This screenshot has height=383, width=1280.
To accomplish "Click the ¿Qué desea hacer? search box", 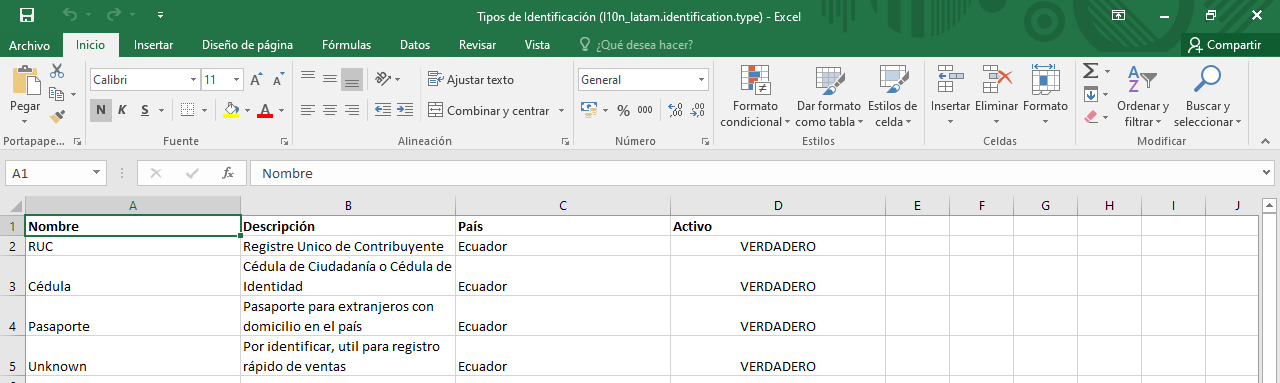I will pyautogui.click(x=637, y=45).
